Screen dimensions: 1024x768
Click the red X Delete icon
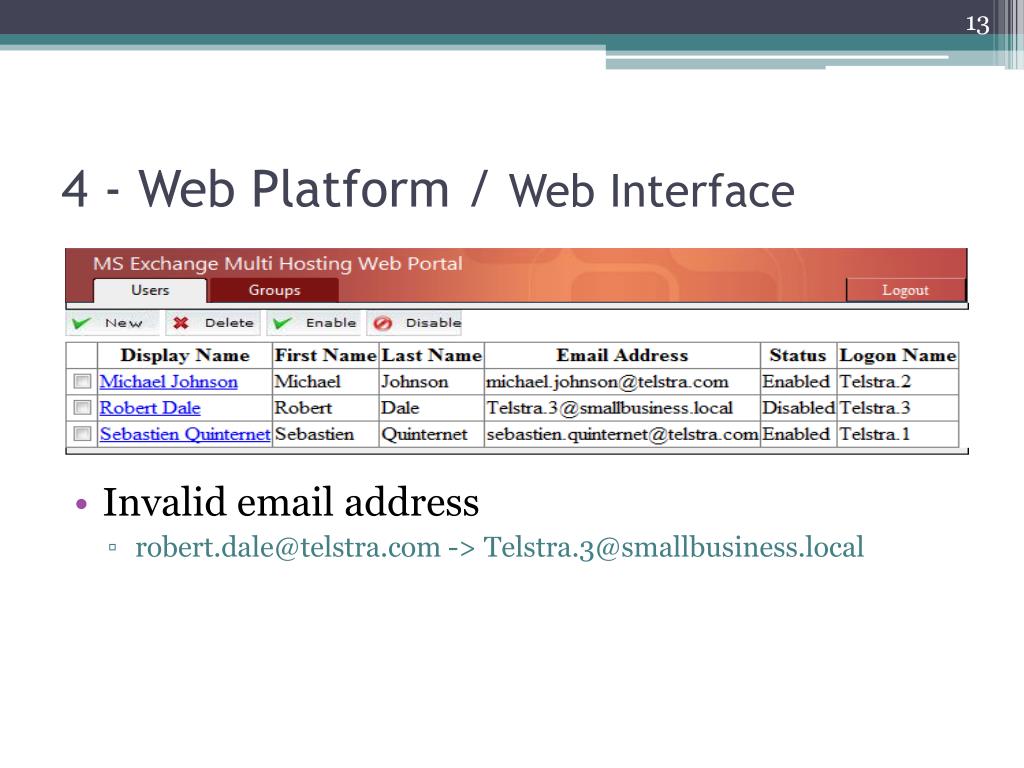(x=181, y=323)
